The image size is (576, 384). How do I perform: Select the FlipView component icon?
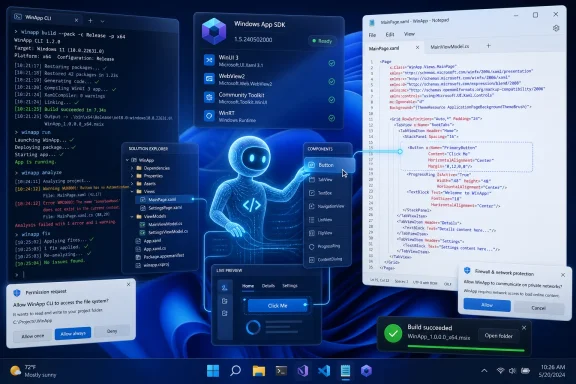click(x=312, y=233)
